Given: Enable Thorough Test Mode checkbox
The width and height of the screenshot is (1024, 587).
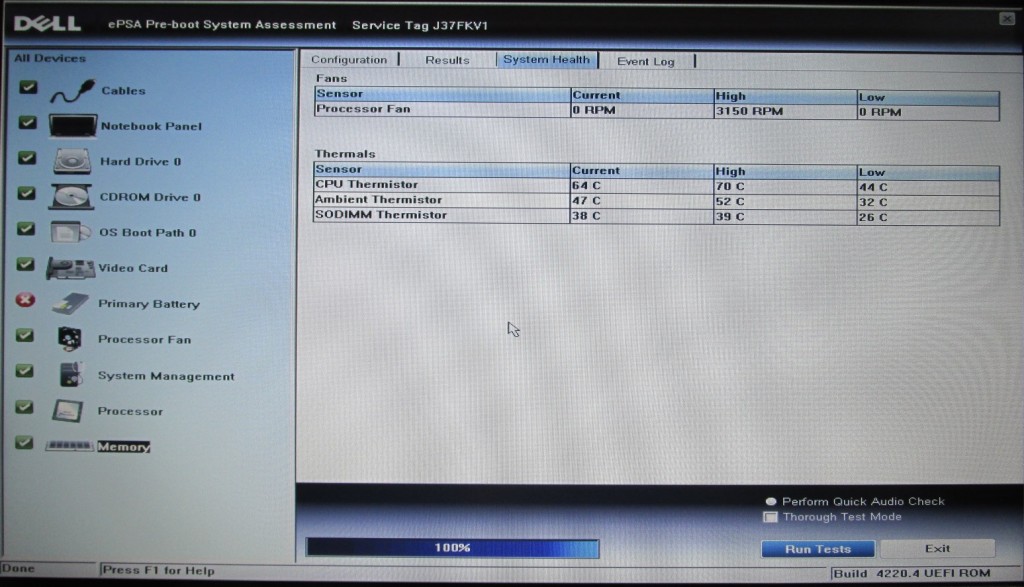Looking at the screenshot, I should [771, 517].
